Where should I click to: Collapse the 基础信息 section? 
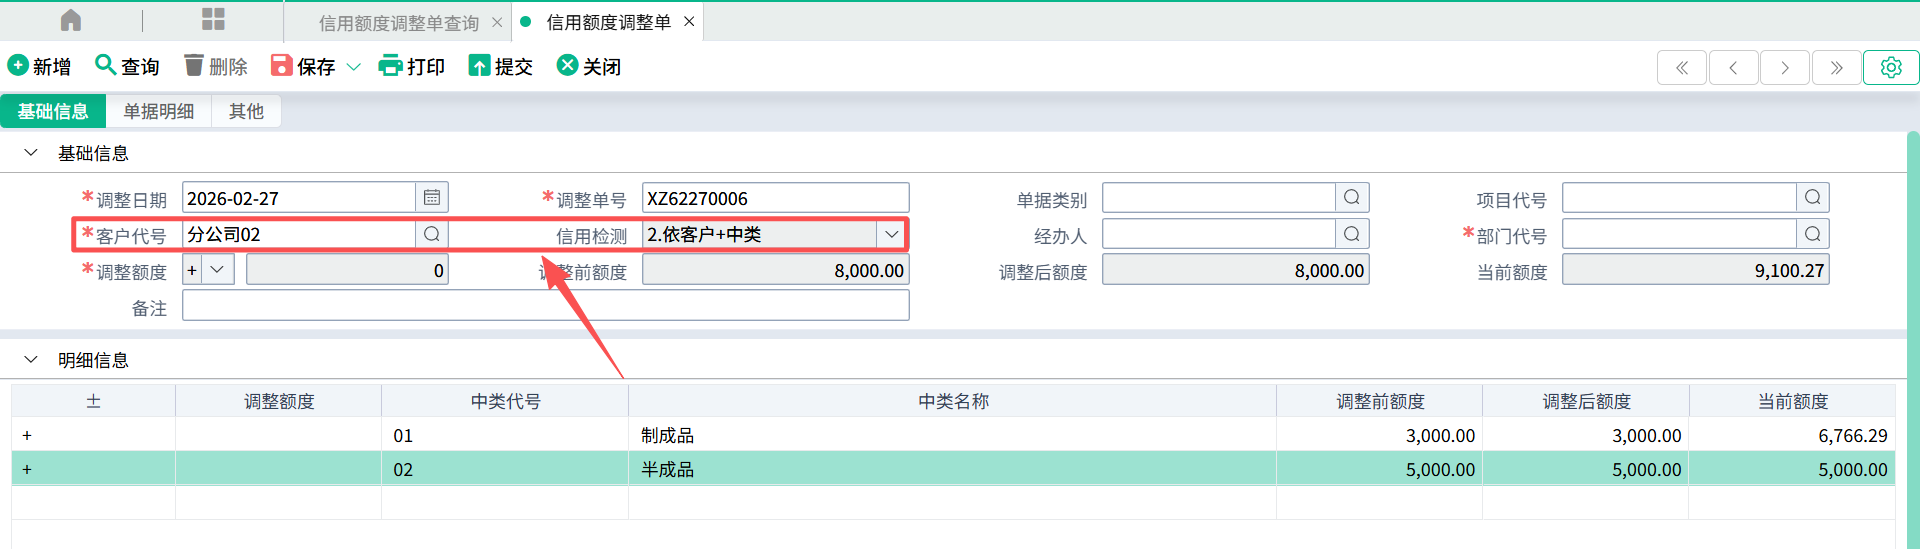31,153
